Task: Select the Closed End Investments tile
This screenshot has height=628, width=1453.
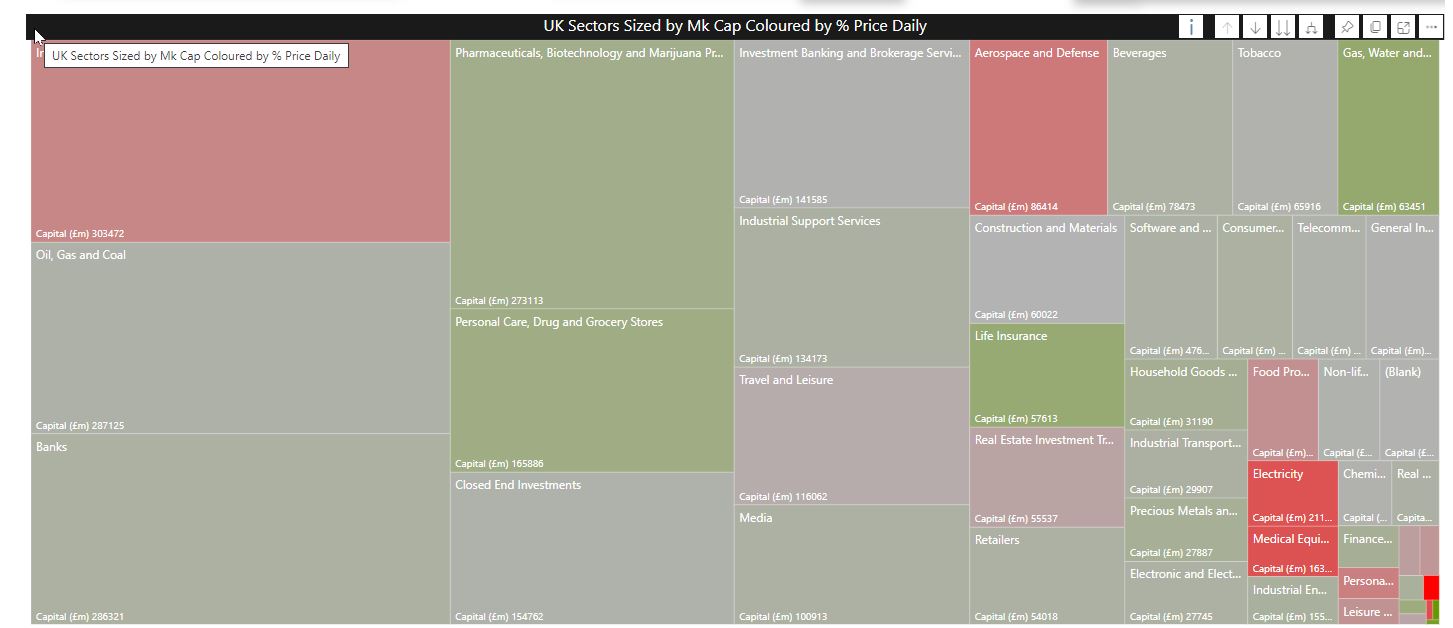Action: (x=592, y=550)
